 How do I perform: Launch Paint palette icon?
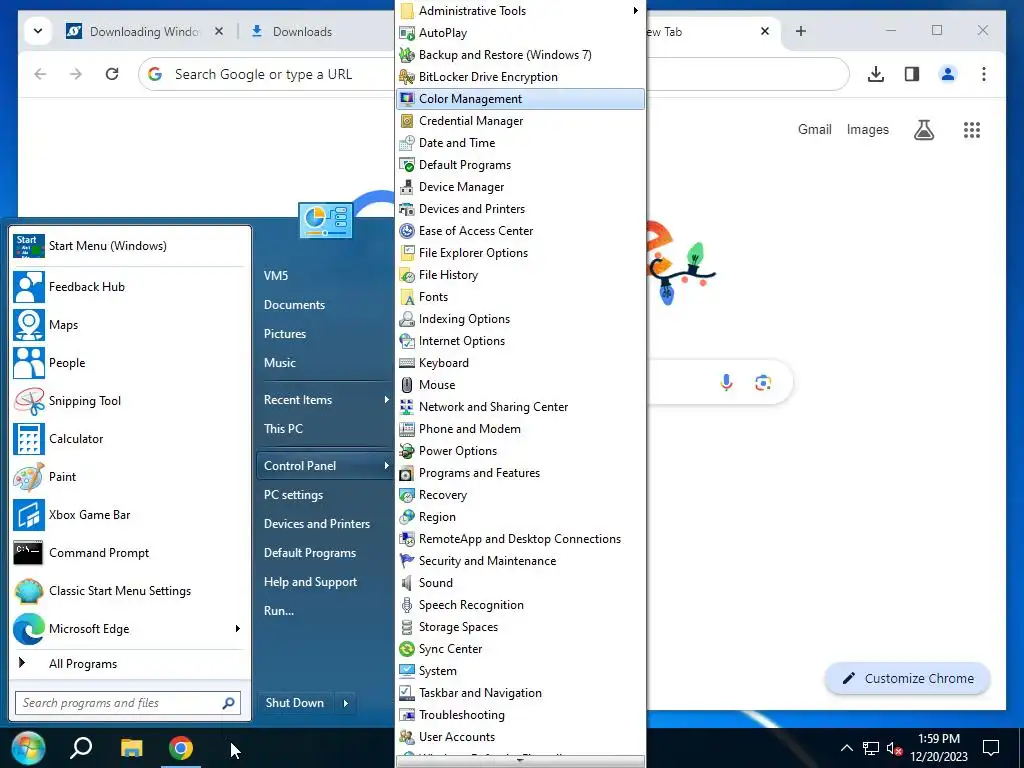tap(29, 477)
